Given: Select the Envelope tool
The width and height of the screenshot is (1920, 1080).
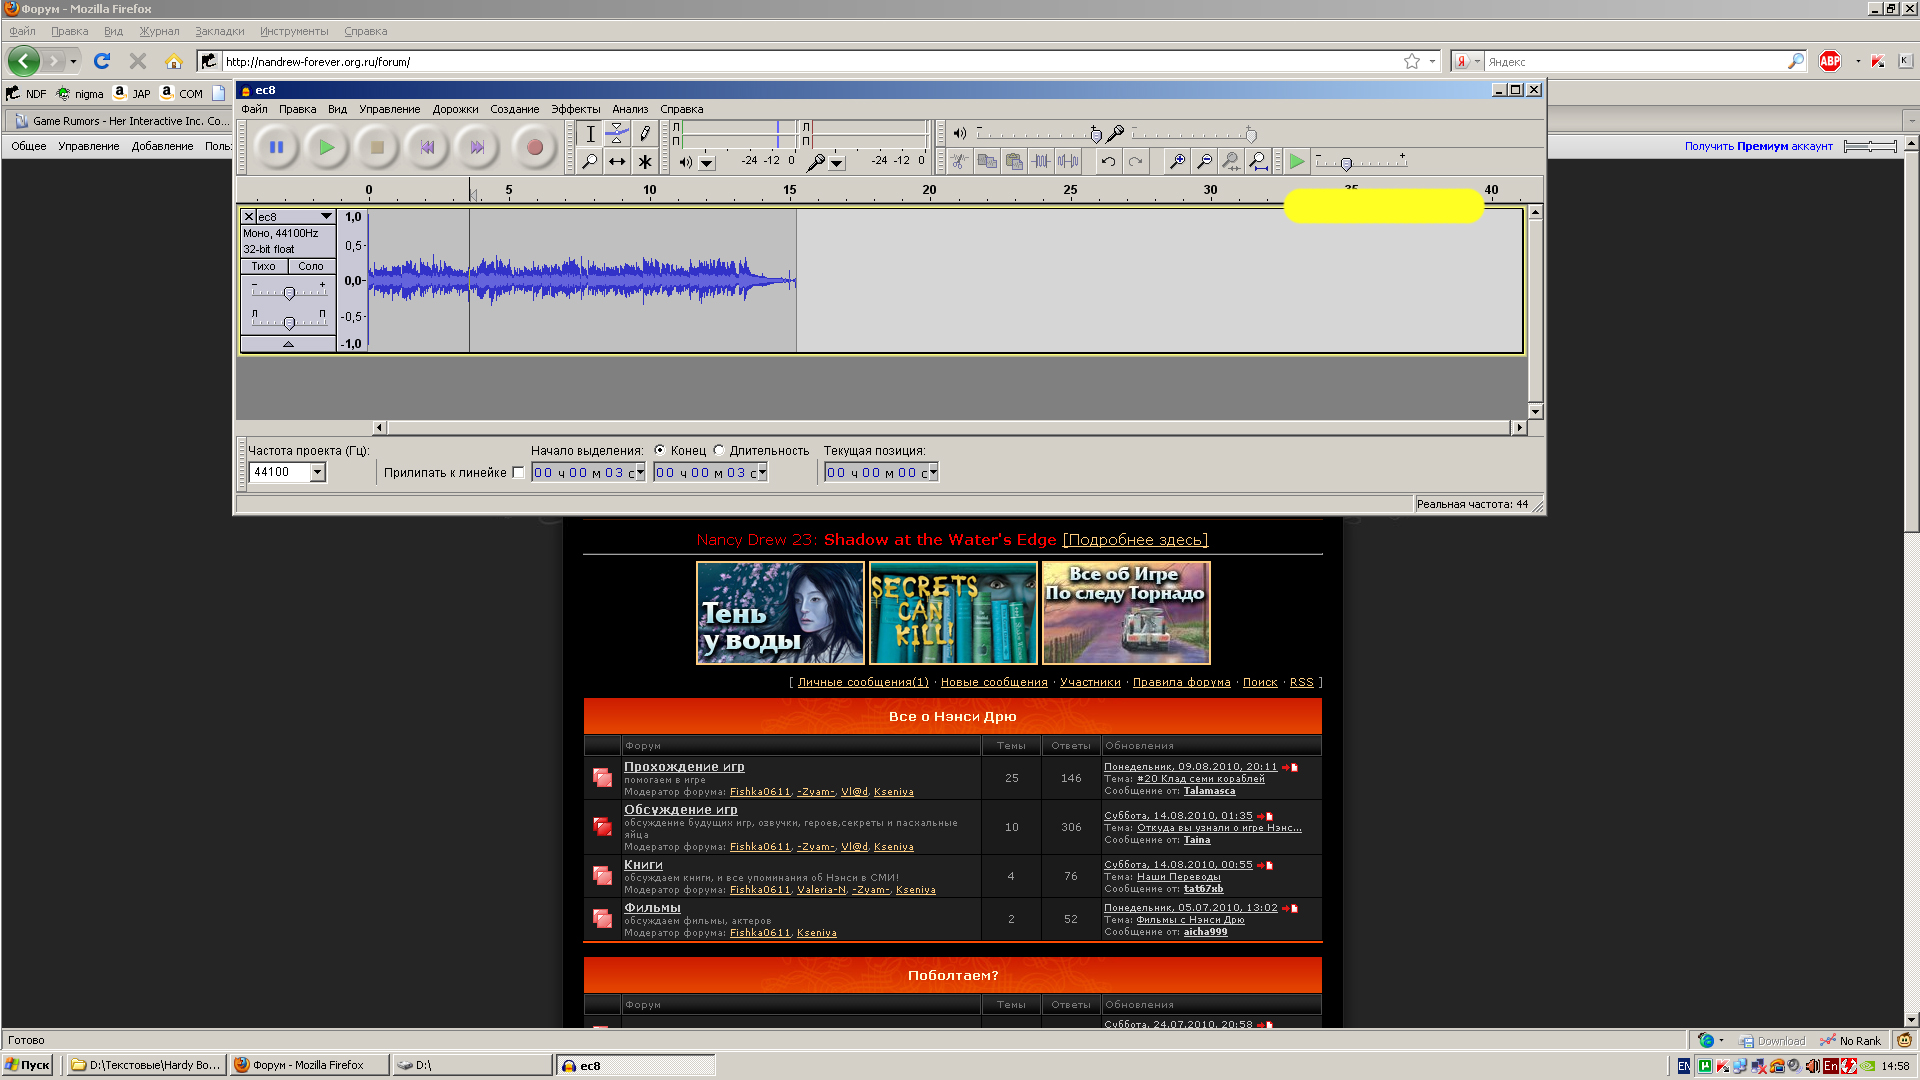Looking at the screenshot, I should (x=617, y=133).
